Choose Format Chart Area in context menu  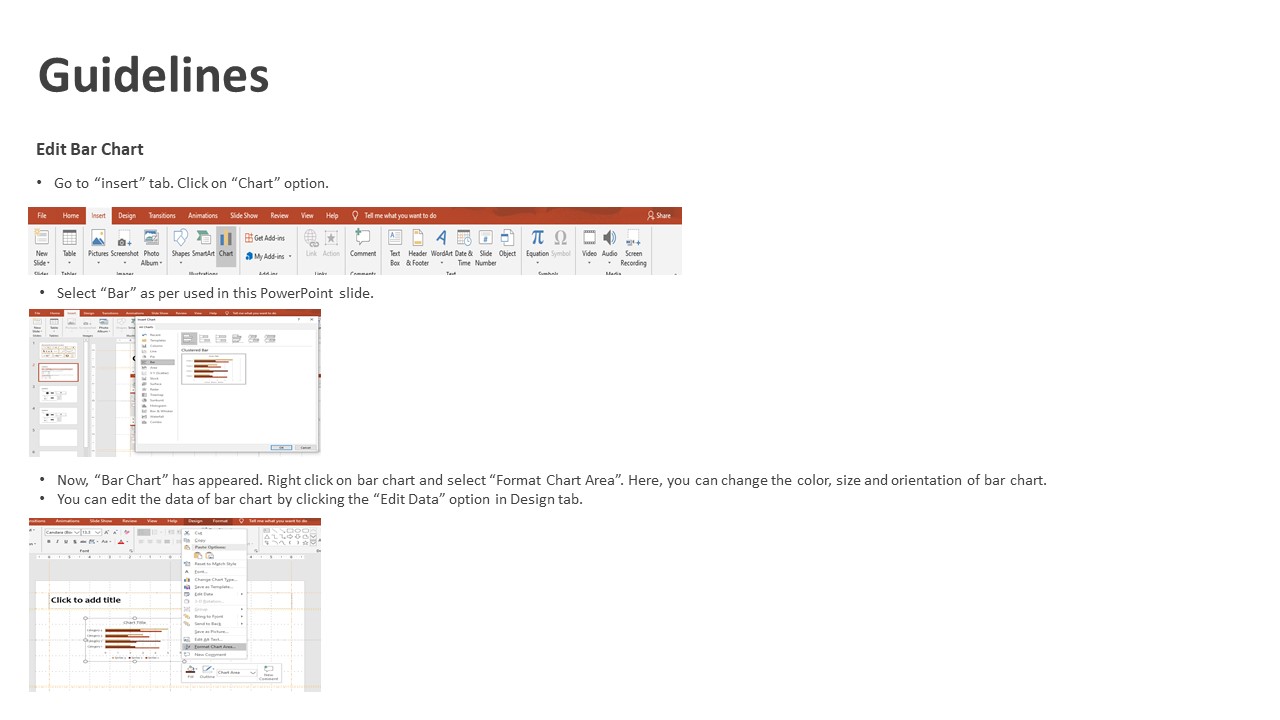pos(215,647)
